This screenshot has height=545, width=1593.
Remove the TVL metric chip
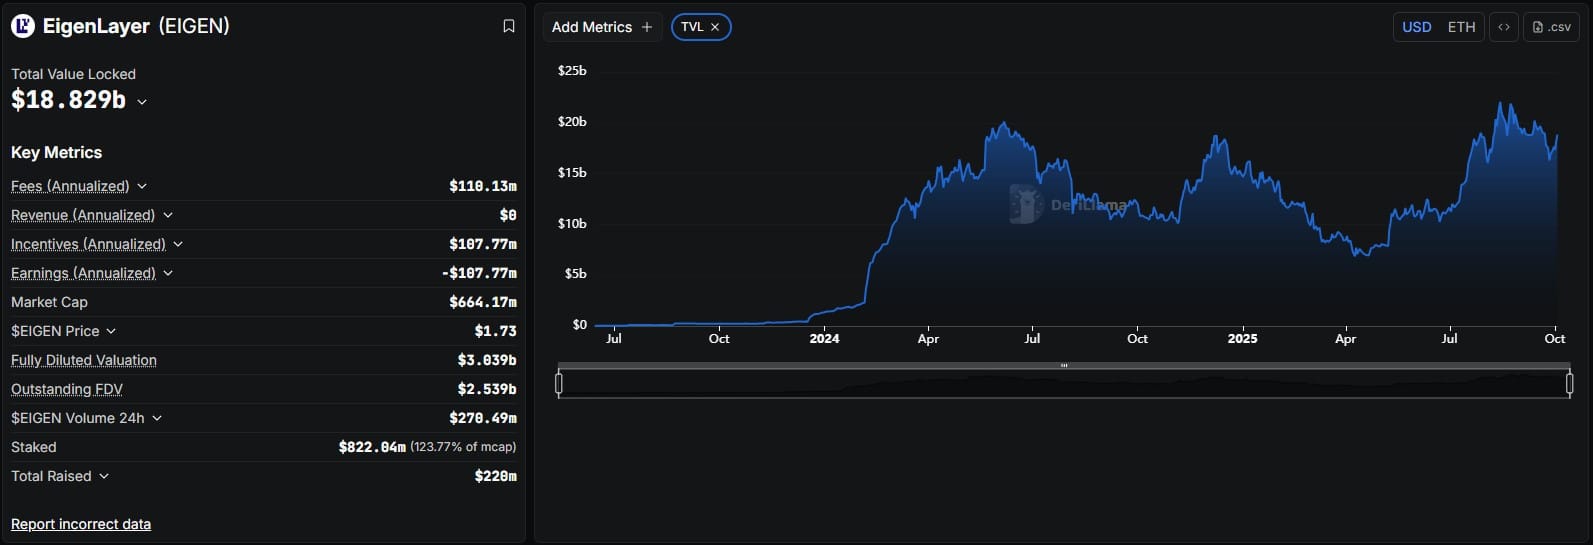(715, 27)
